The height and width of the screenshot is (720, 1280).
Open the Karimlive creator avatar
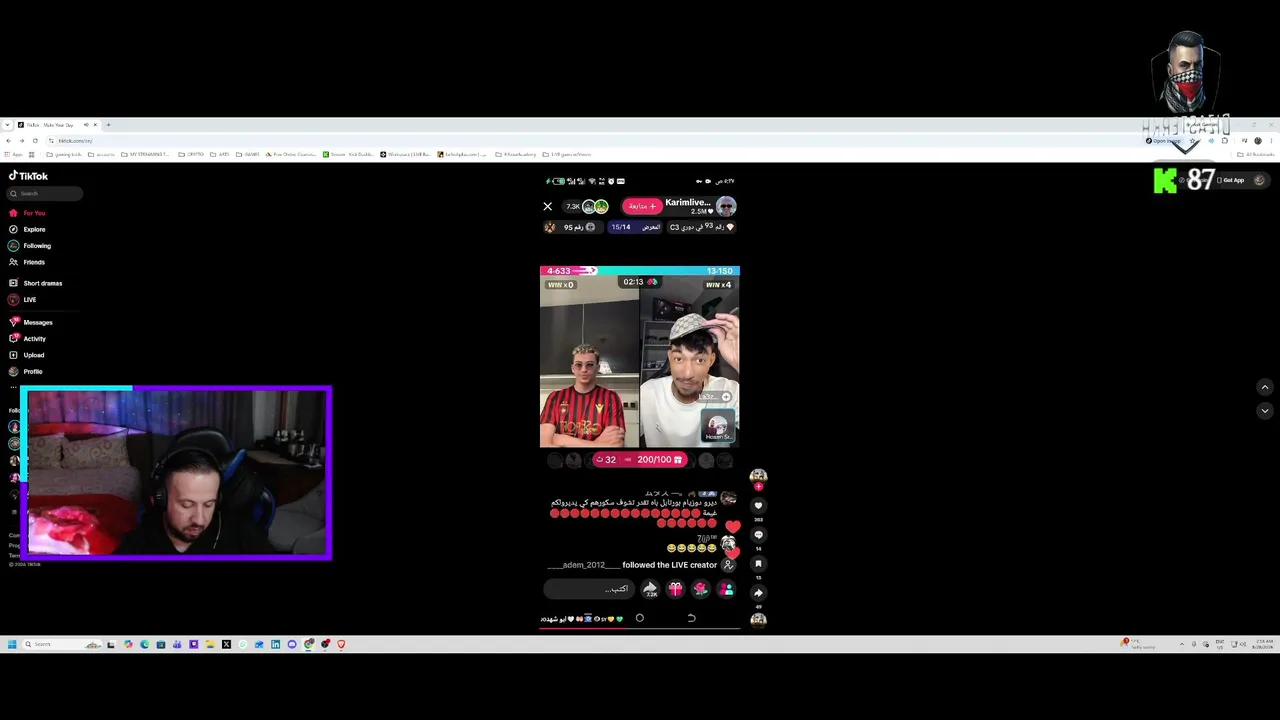(x=726, y=206)
